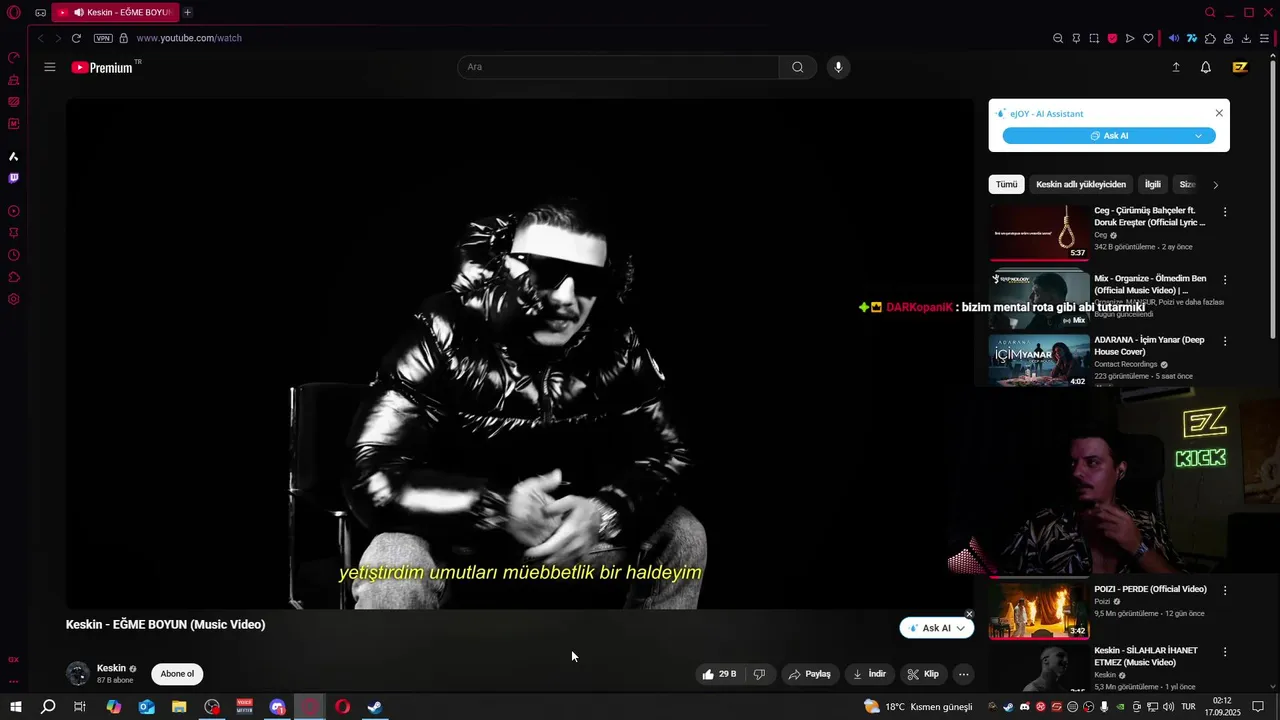Like the video with 29 B thumbs-up
Image resolution: width=1280 pixels, height=720 pixels.
[719, 674]
